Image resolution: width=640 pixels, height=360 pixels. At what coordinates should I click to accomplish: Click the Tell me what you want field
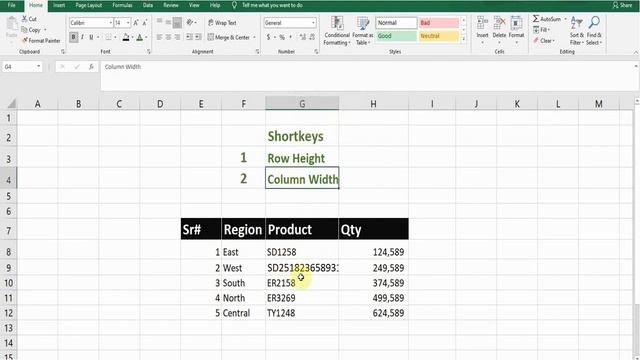tap(272, 5)
